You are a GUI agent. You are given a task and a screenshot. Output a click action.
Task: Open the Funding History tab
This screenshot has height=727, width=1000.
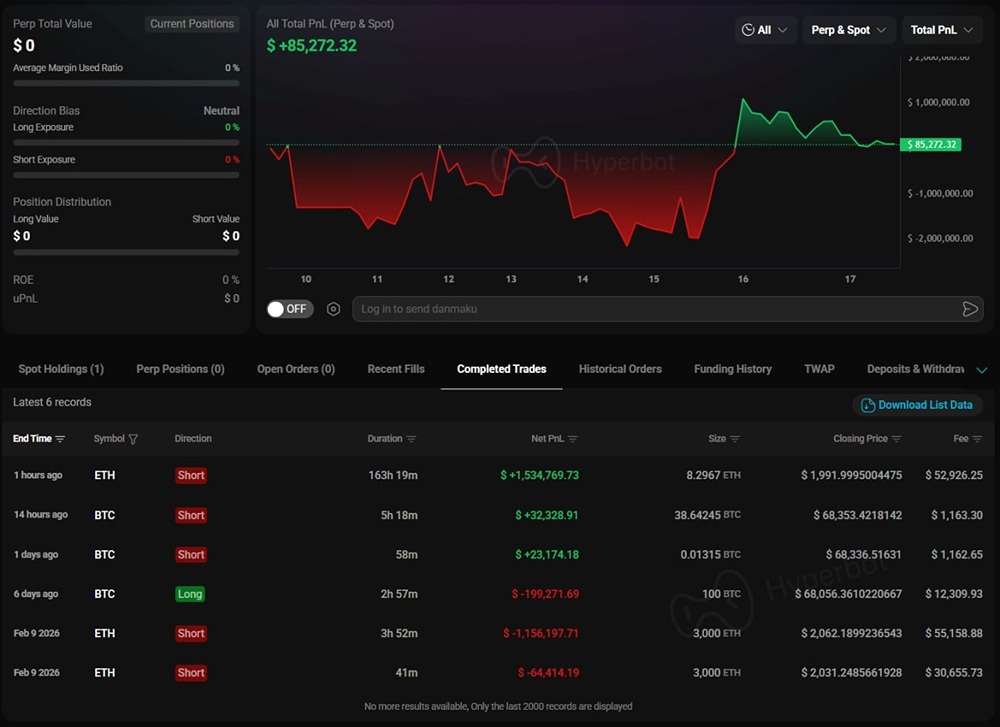pos(732,369)
